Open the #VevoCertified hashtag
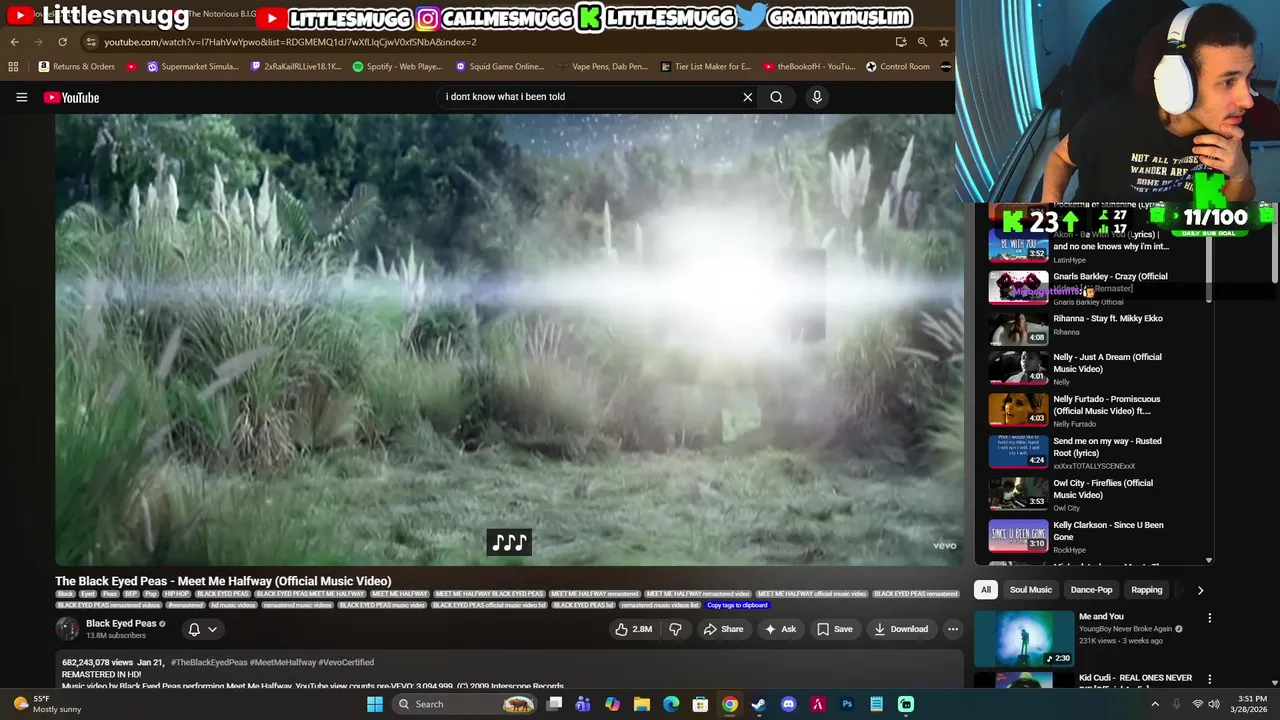1280x720 pixels. 346,662
